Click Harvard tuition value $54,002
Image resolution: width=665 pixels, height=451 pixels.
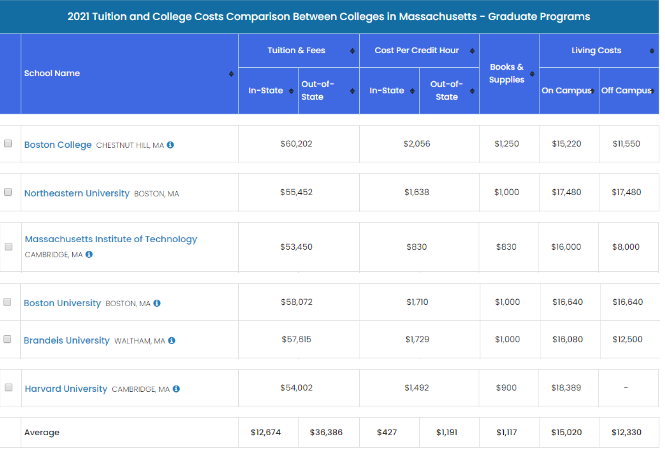pos(296,388)
